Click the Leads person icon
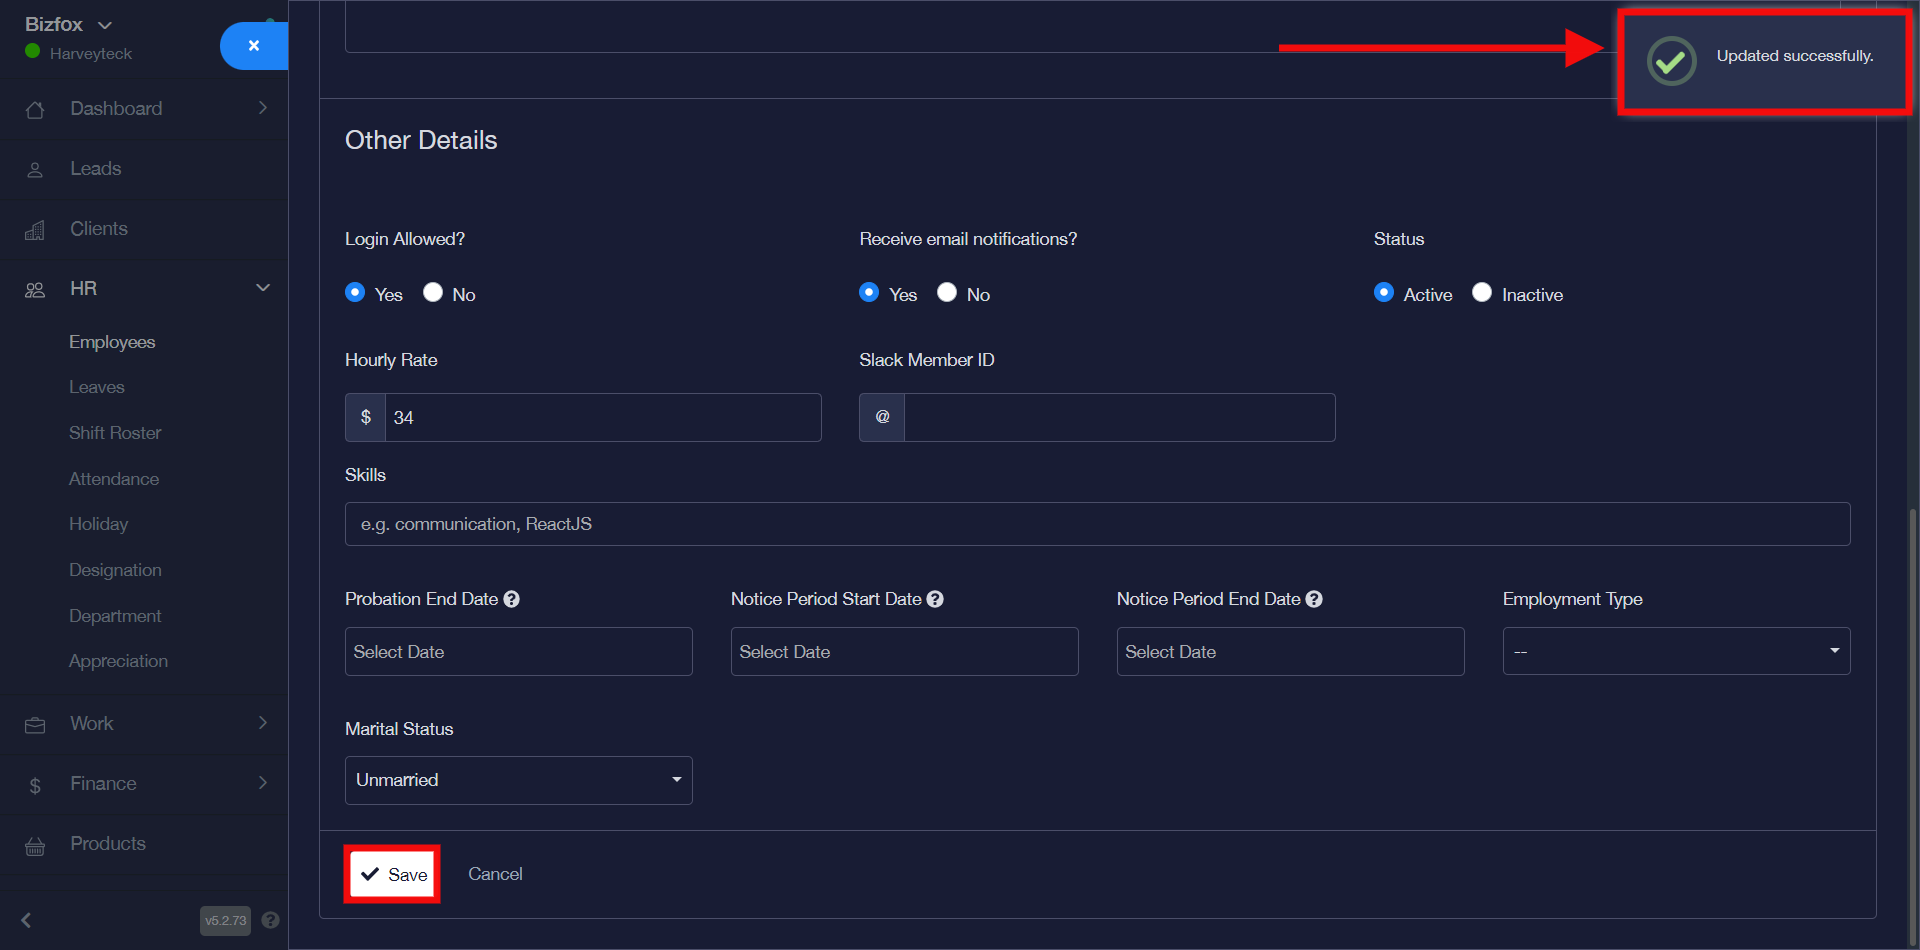This screenshot has height=950, width=1920. 35,170
